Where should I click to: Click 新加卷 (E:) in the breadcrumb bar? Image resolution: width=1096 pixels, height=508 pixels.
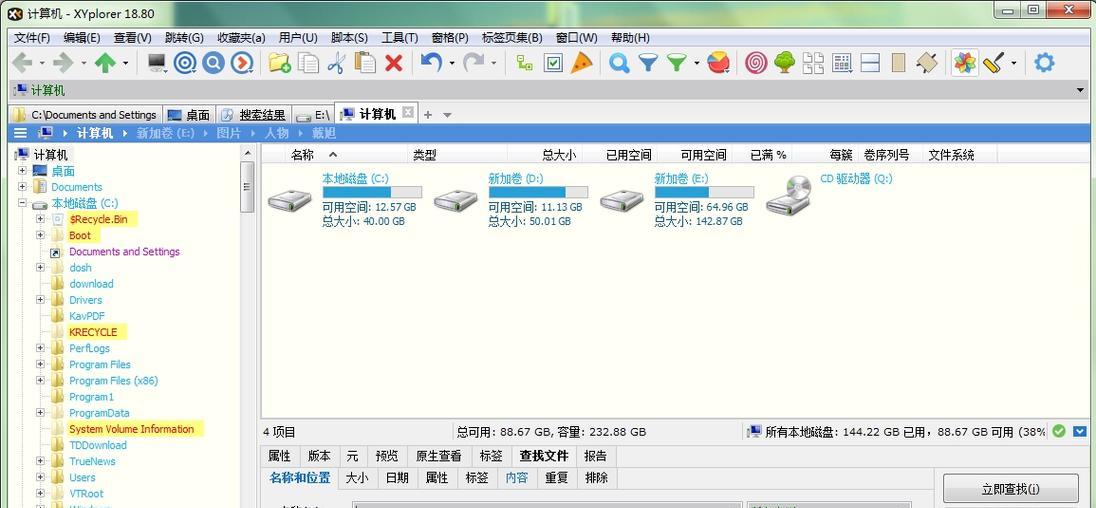166,133
